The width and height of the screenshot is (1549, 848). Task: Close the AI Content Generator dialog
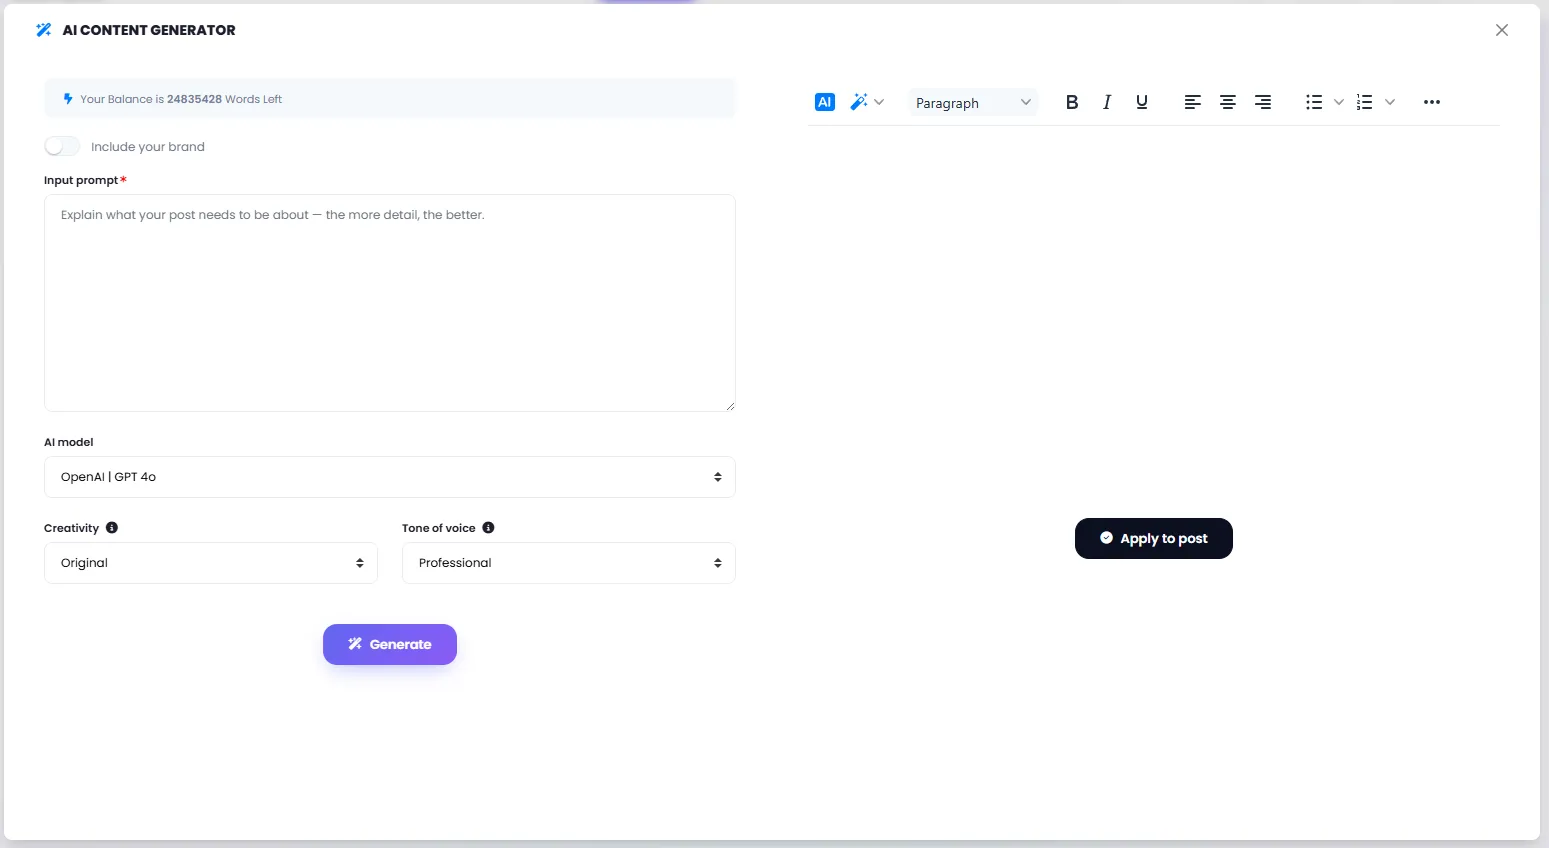click(x=1502, y=30)
